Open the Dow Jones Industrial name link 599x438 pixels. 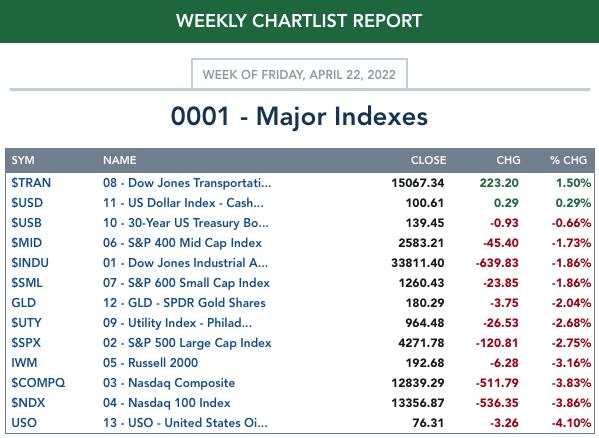185,263
